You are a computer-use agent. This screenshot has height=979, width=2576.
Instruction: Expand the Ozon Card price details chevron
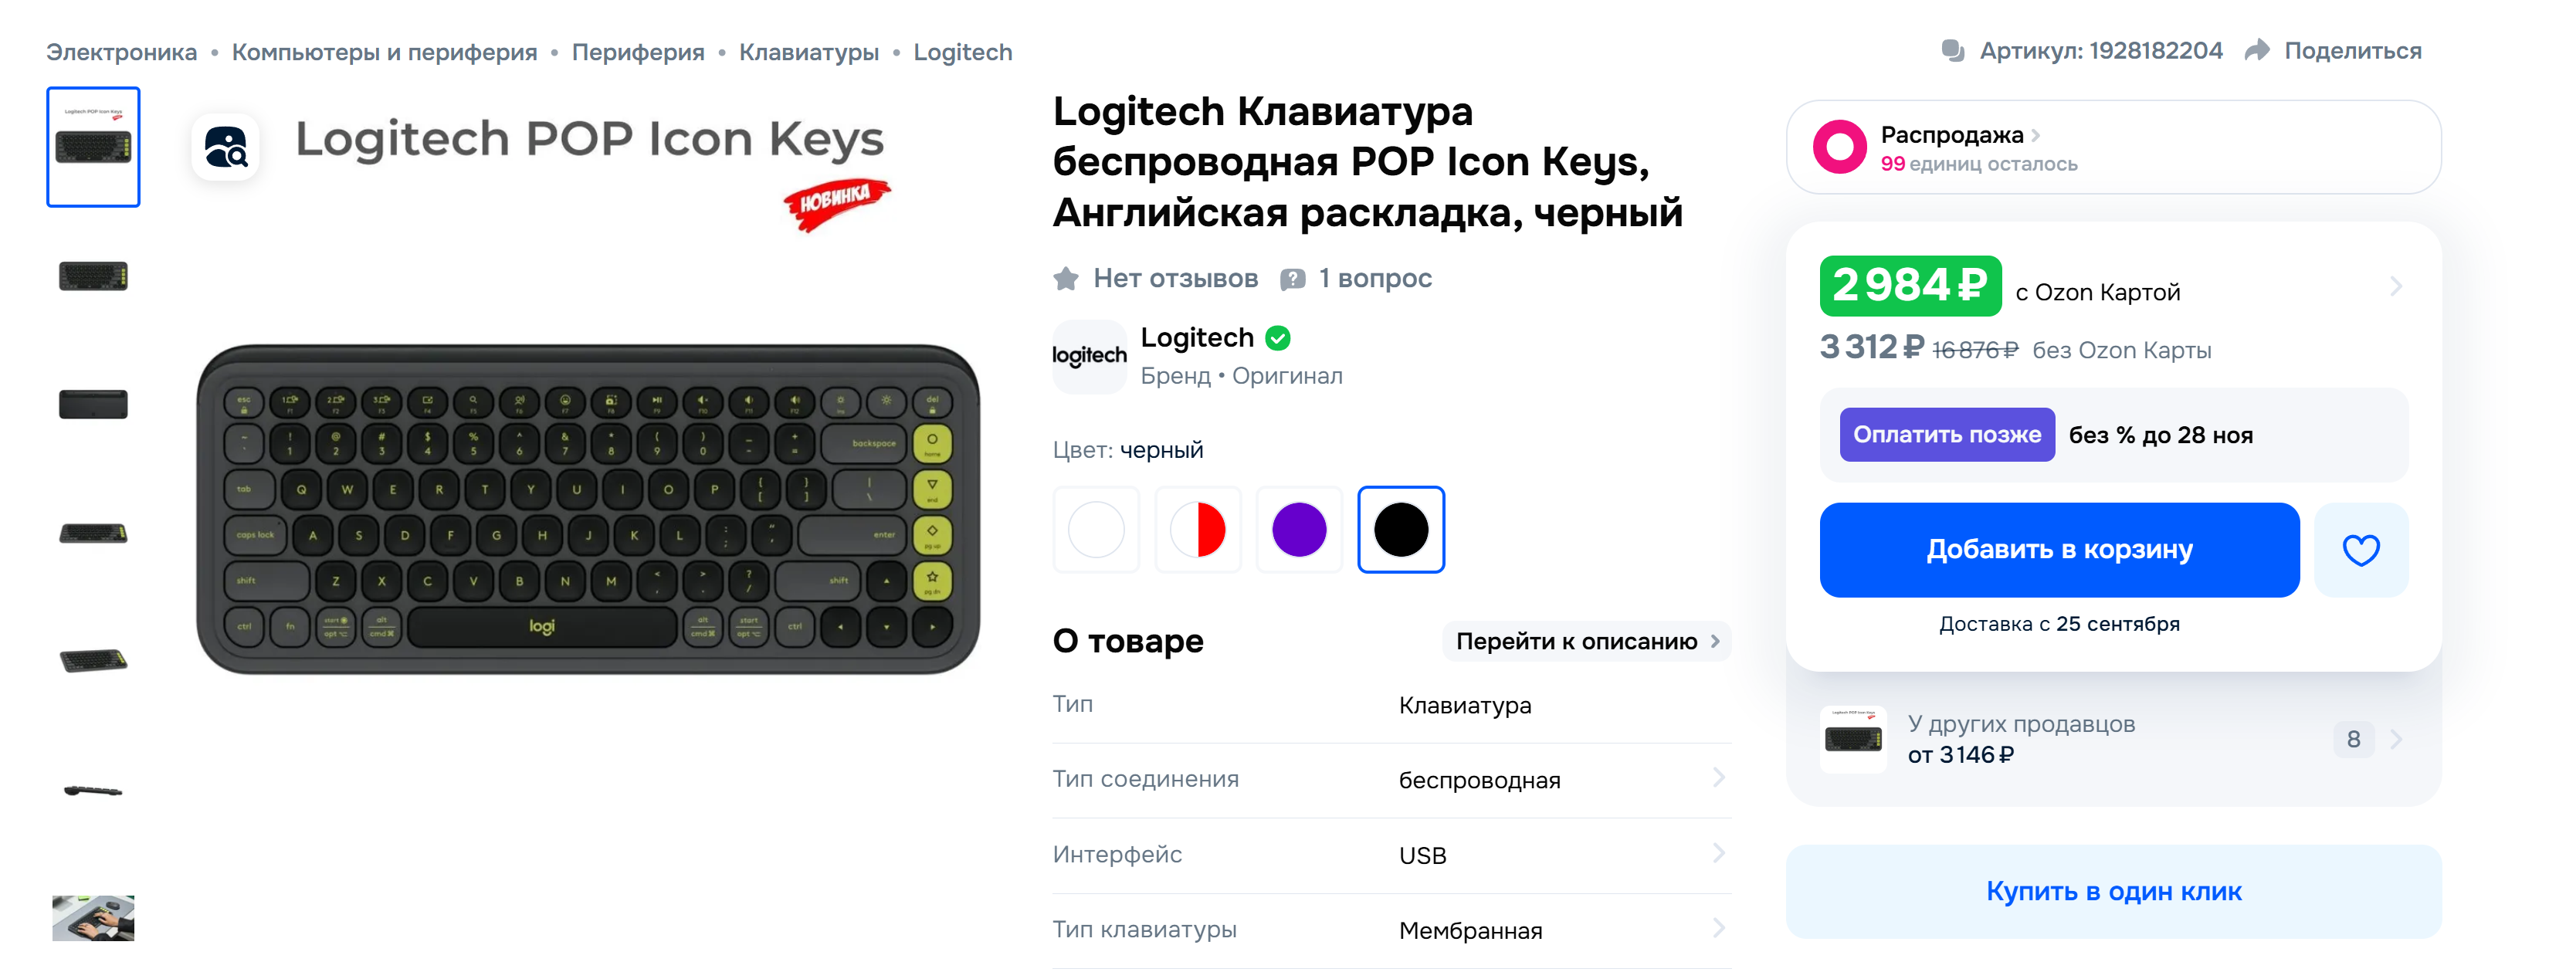click(x=2396, y=287)
